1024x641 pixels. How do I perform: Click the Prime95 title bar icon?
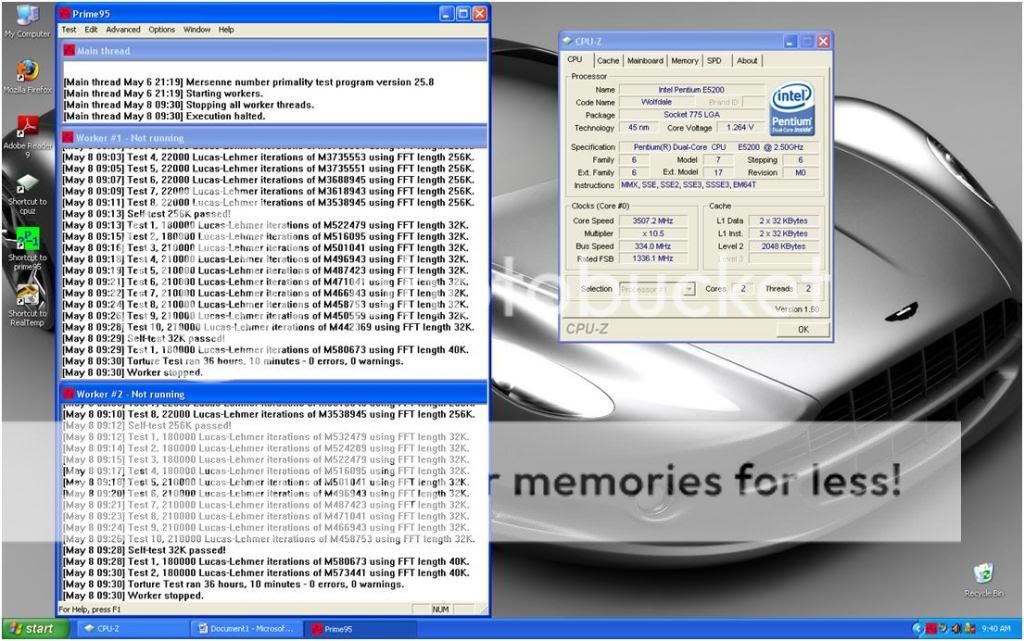pyautogui.click(x=64, y=13)
